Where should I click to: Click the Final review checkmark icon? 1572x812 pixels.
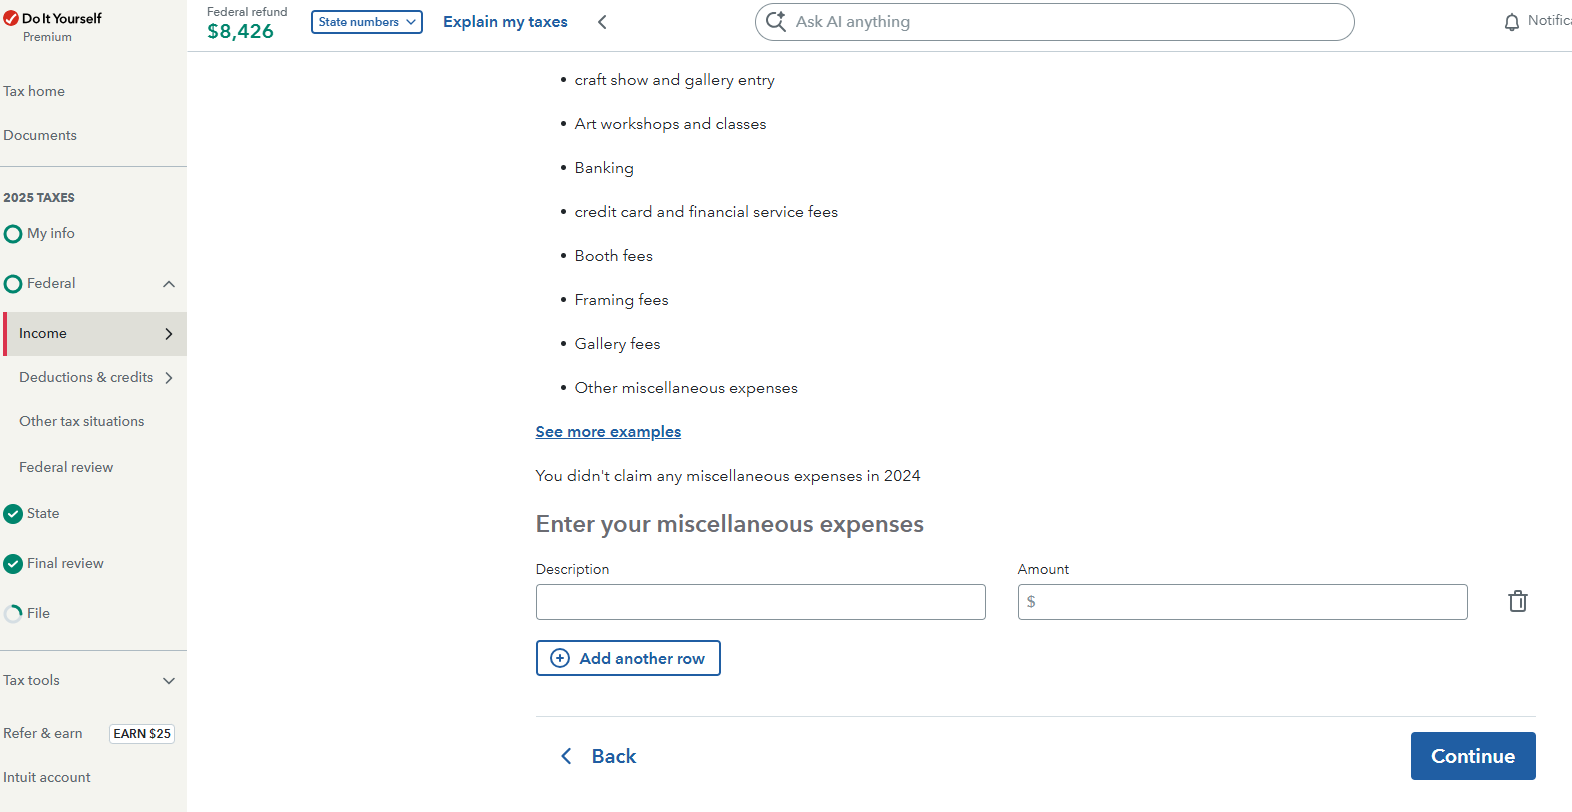pyautogui.click(x=13, y=564)
